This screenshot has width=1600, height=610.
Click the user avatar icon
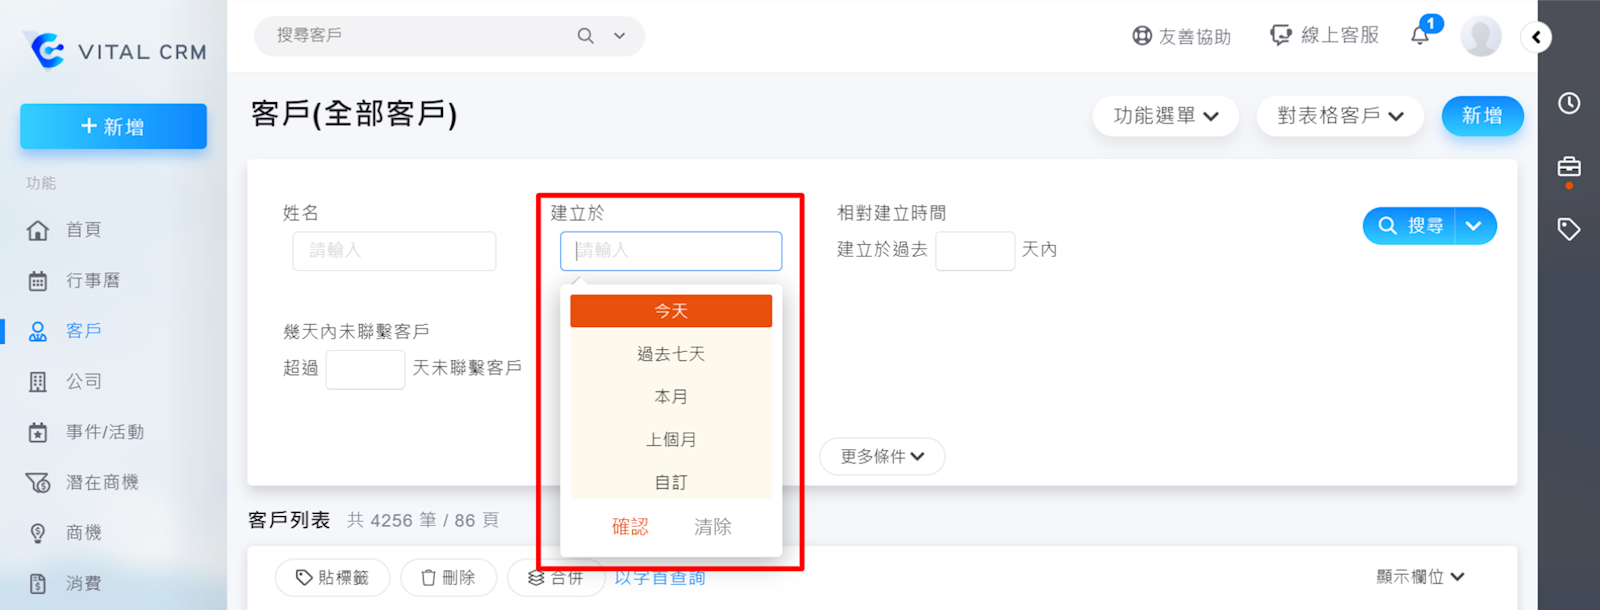pos(1480,36)
